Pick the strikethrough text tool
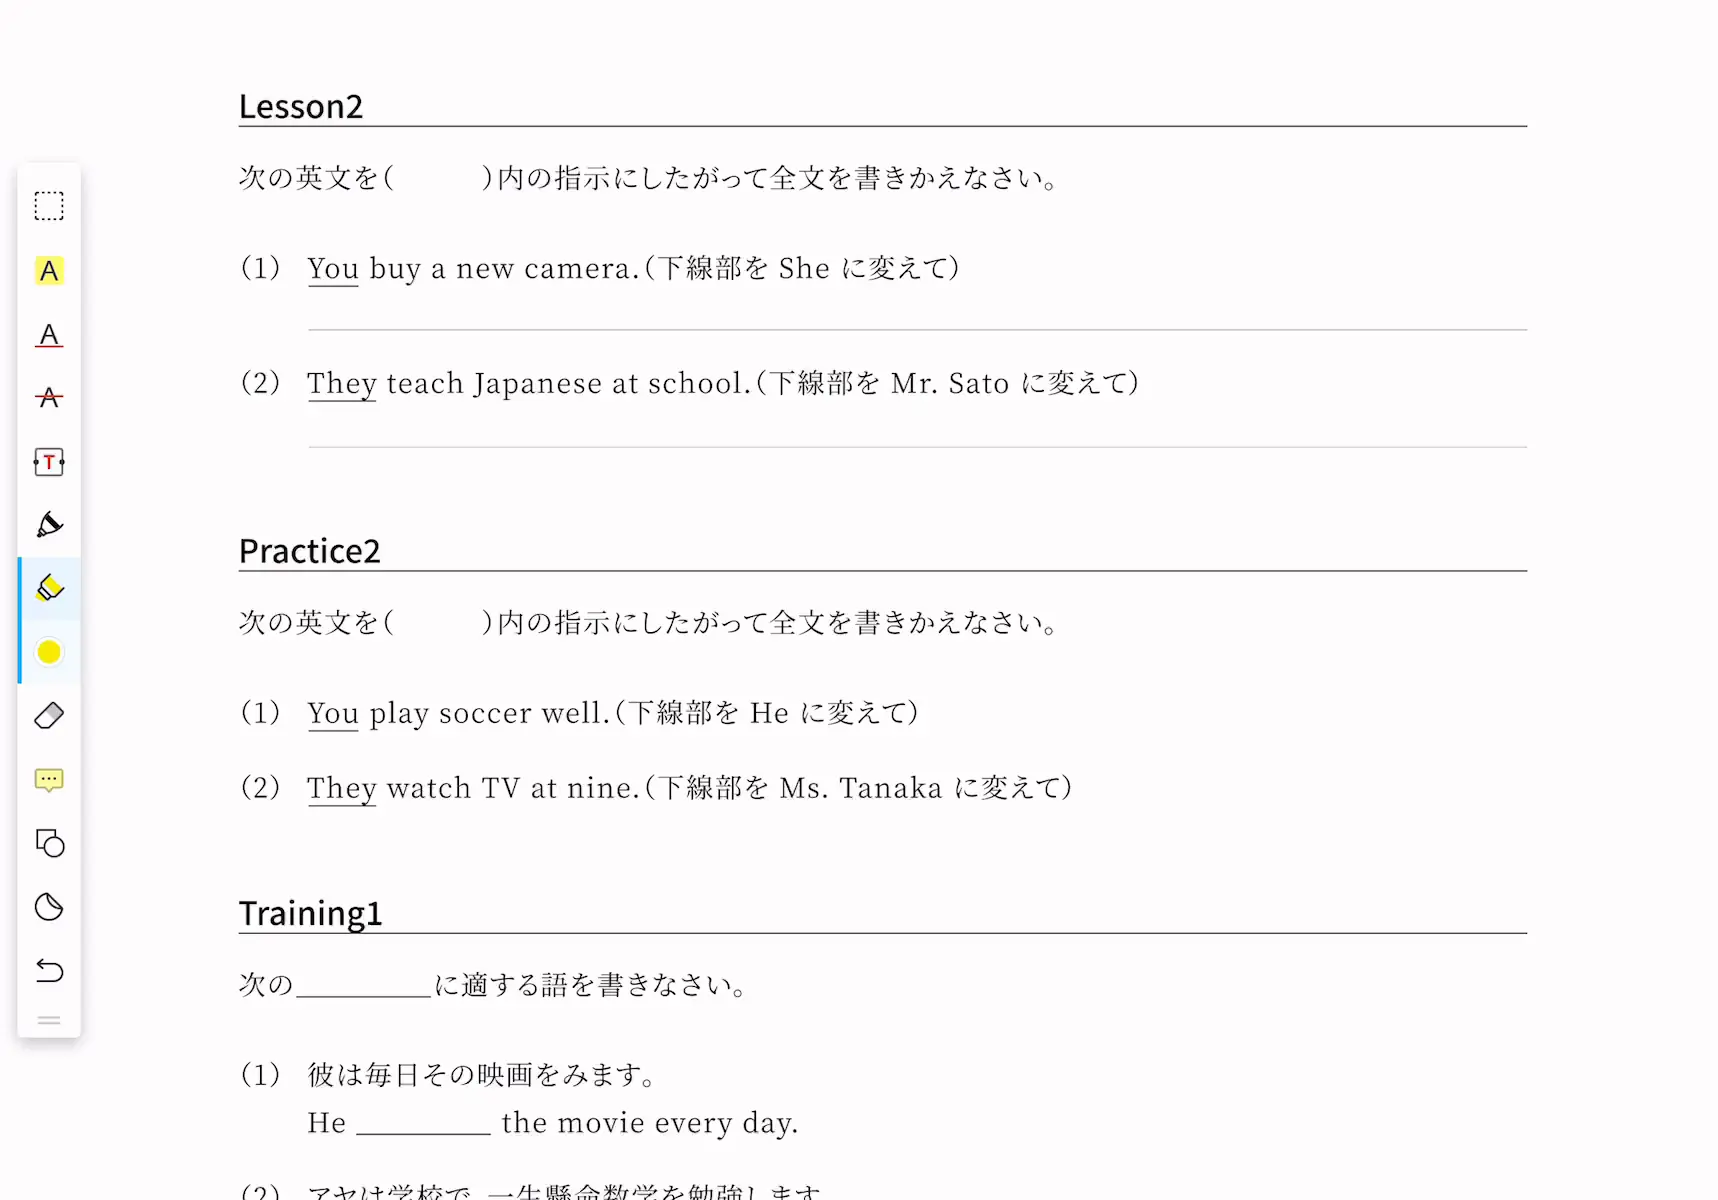 (x=49, y=398)
